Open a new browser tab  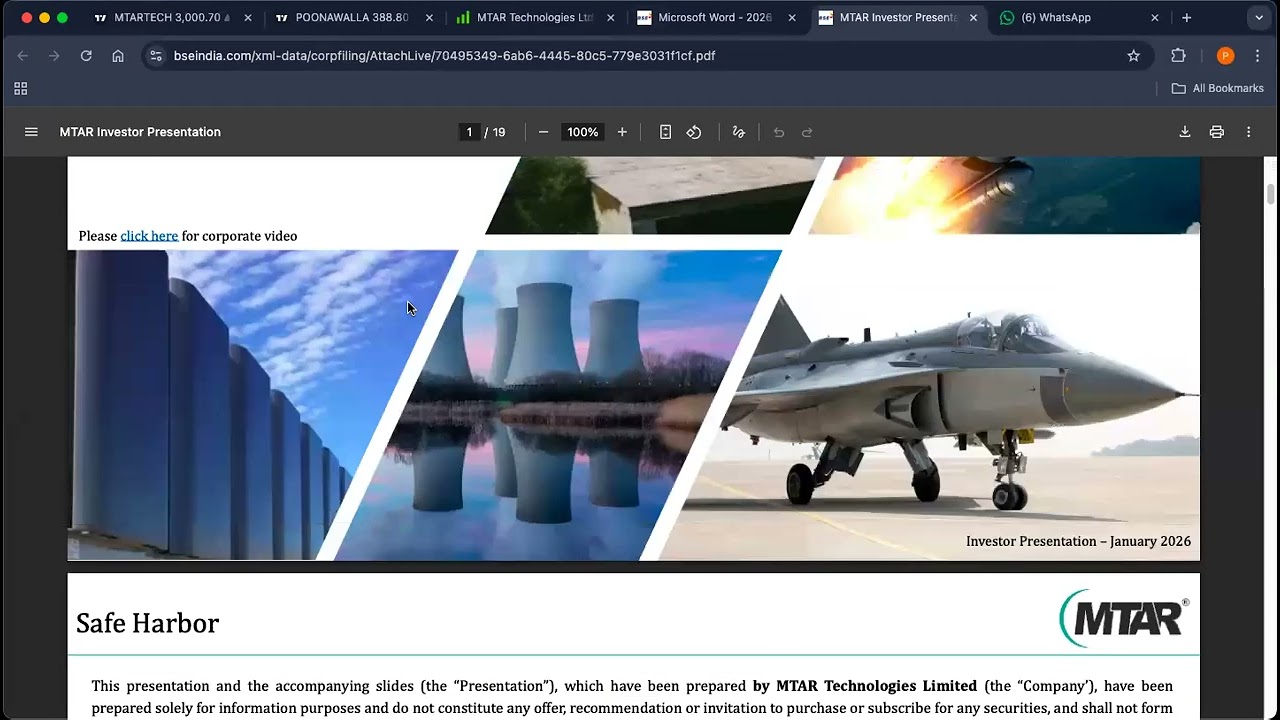coord(1187,18)
